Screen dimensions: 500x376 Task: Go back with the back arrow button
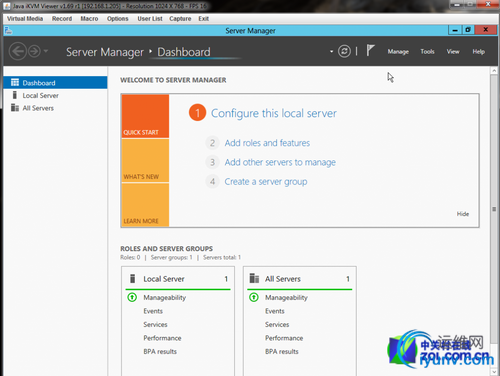pyautogui.click(x=17, y=52)
